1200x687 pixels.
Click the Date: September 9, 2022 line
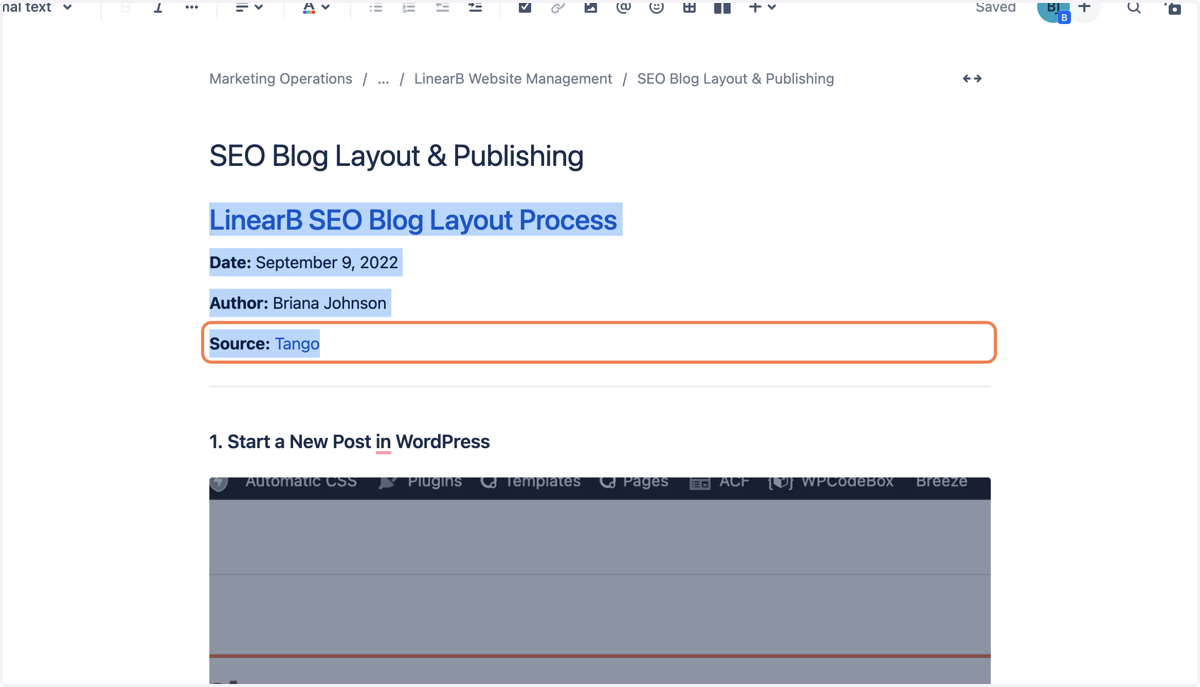tap(304, 263)
